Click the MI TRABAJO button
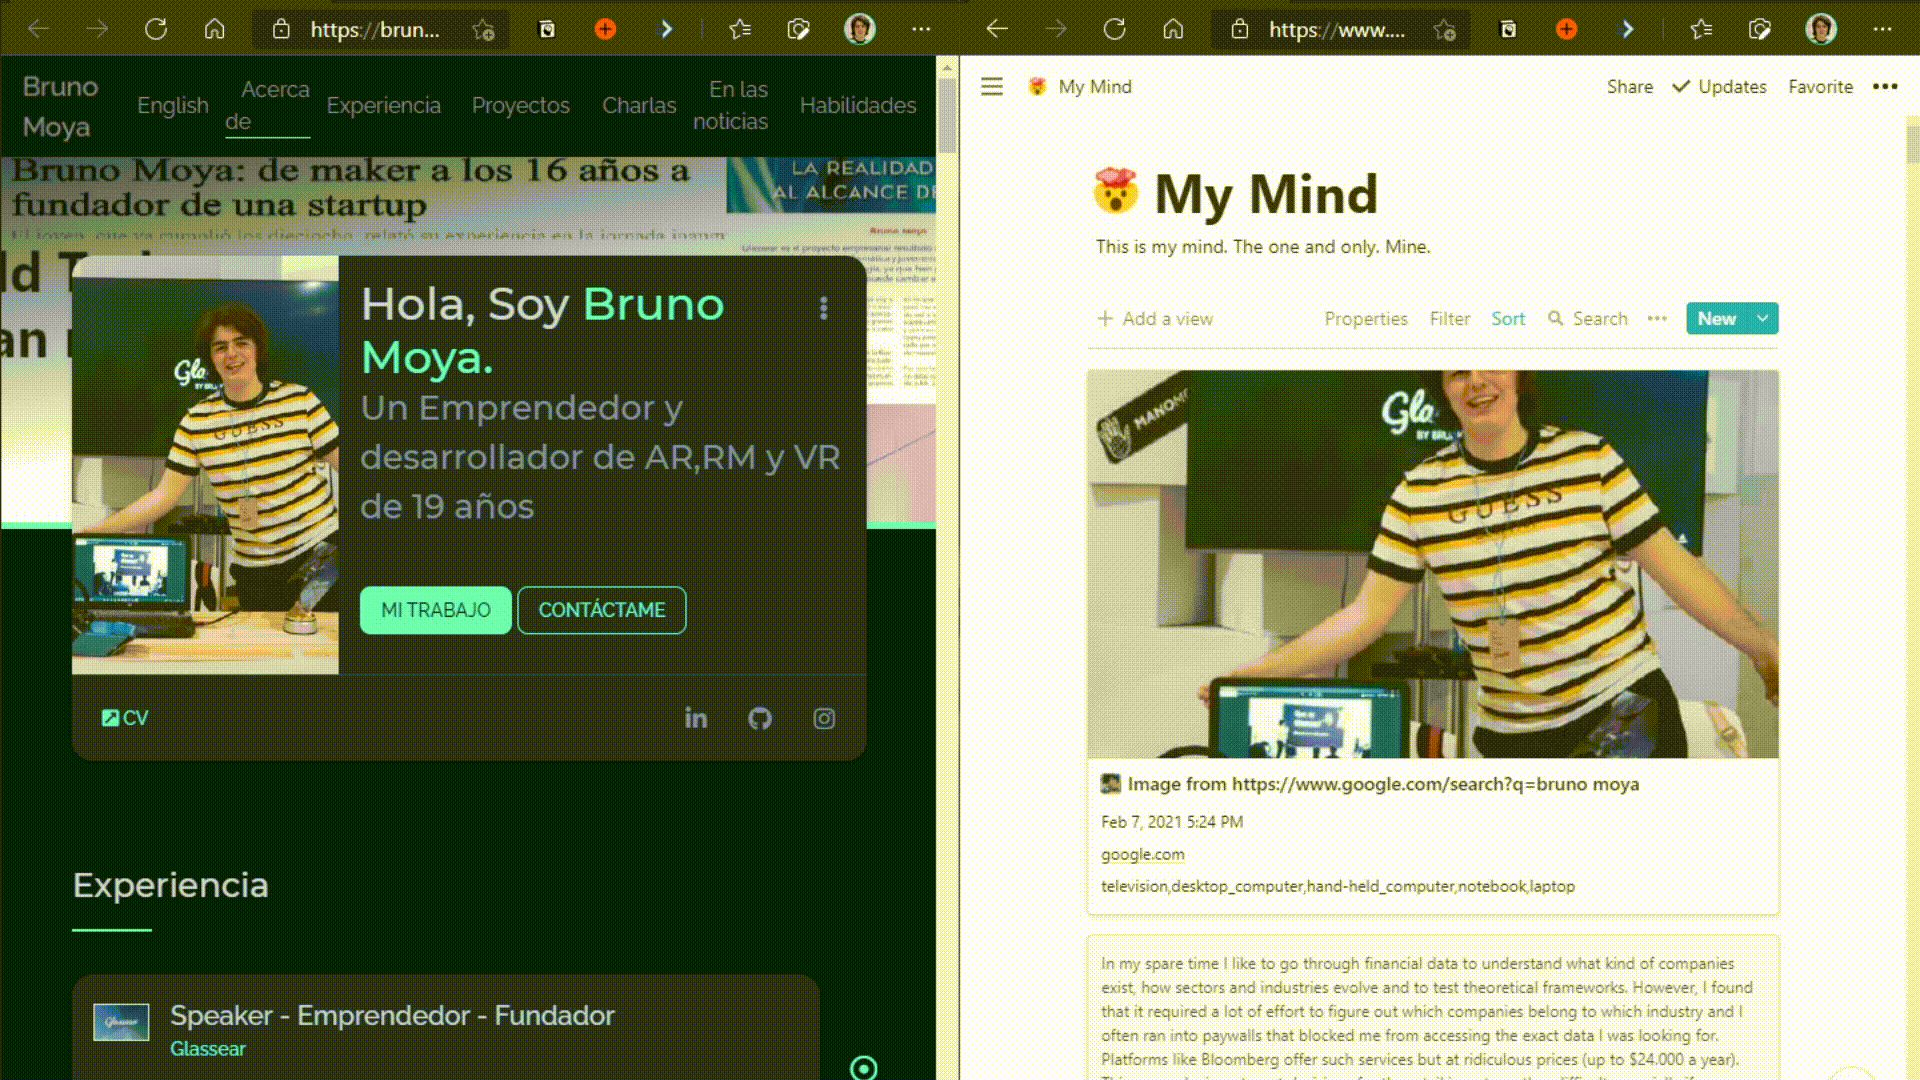This screenshot has width=1920, height=1080. point(435,610)
